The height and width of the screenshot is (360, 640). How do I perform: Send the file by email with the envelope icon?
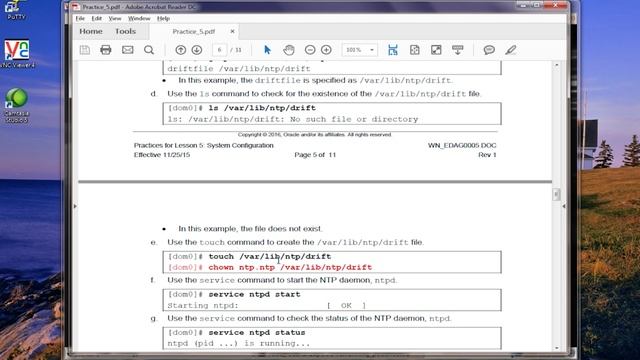click(127, 50)
